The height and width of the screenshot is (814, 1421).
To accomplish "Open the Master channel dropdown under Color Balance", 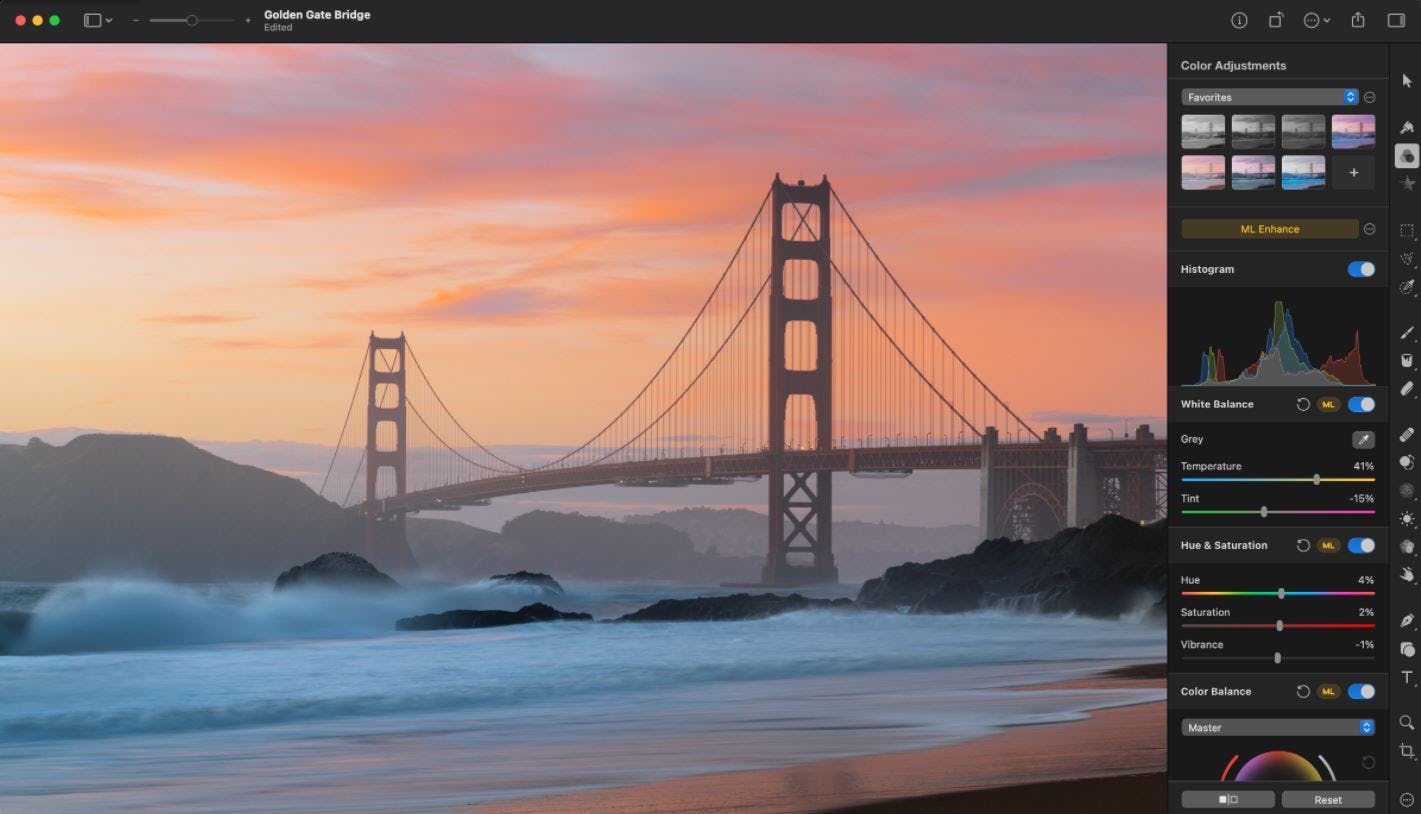I will tap(1277, 727).
